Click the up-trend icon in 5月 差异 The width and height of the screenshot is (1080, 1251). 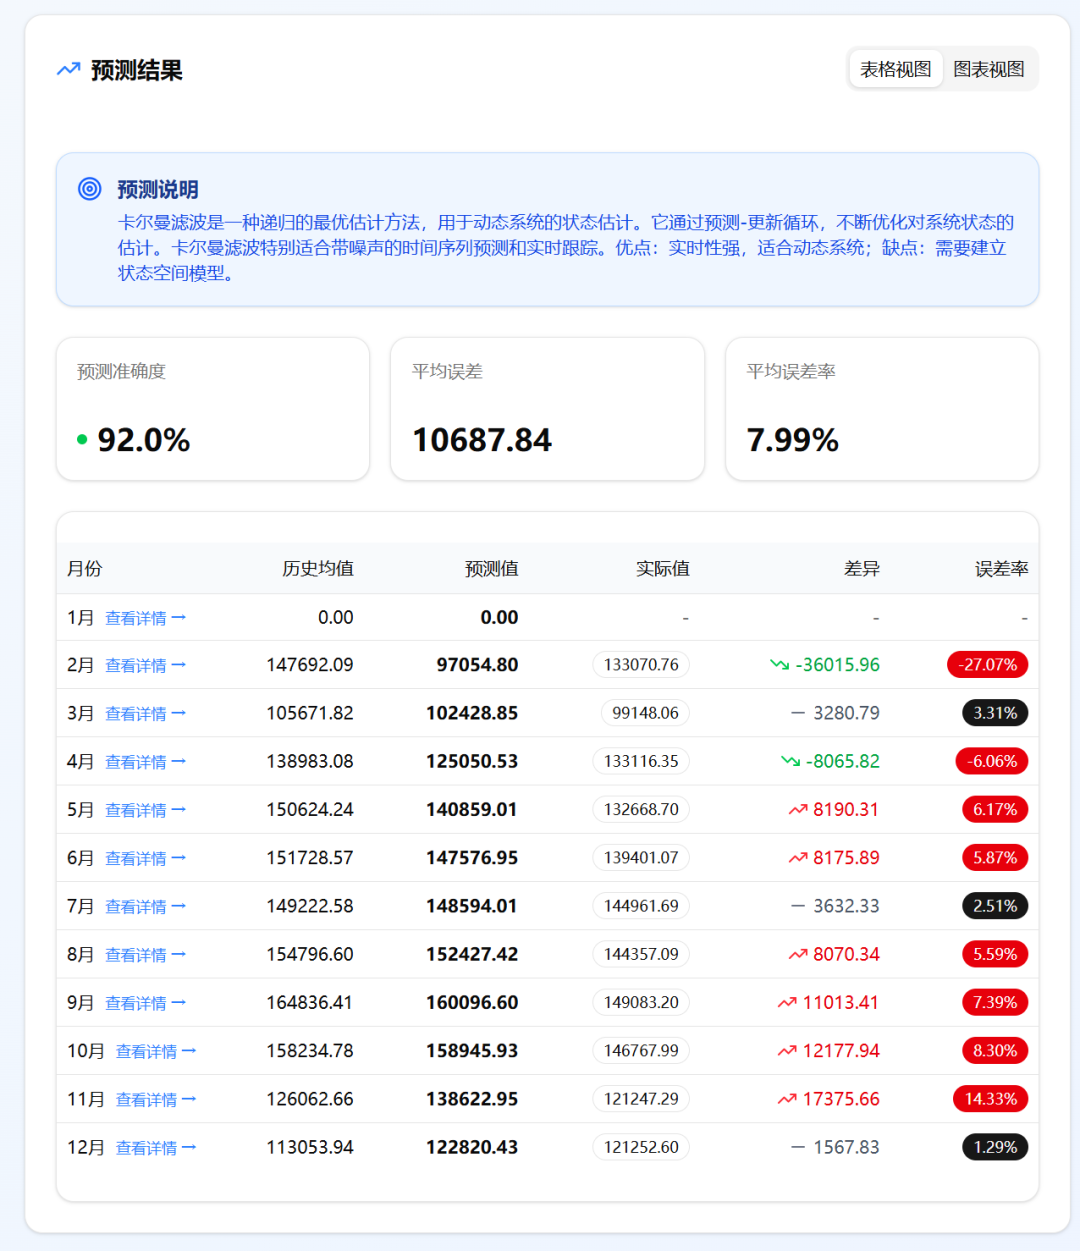pyautogui.click(x=798, y=810)
